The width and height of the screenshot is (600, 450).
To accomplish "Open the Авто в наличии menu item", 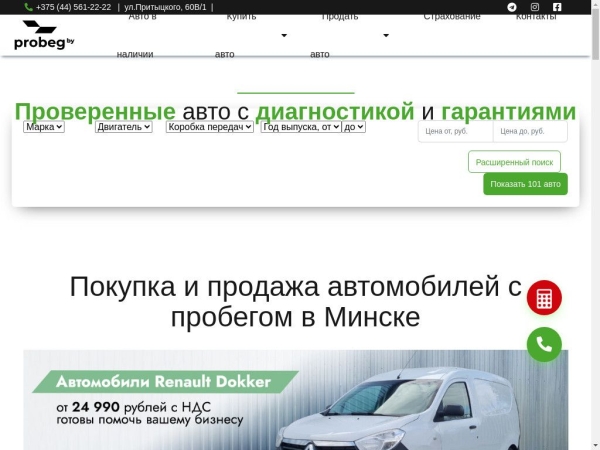I will click(x=135, y=35).
